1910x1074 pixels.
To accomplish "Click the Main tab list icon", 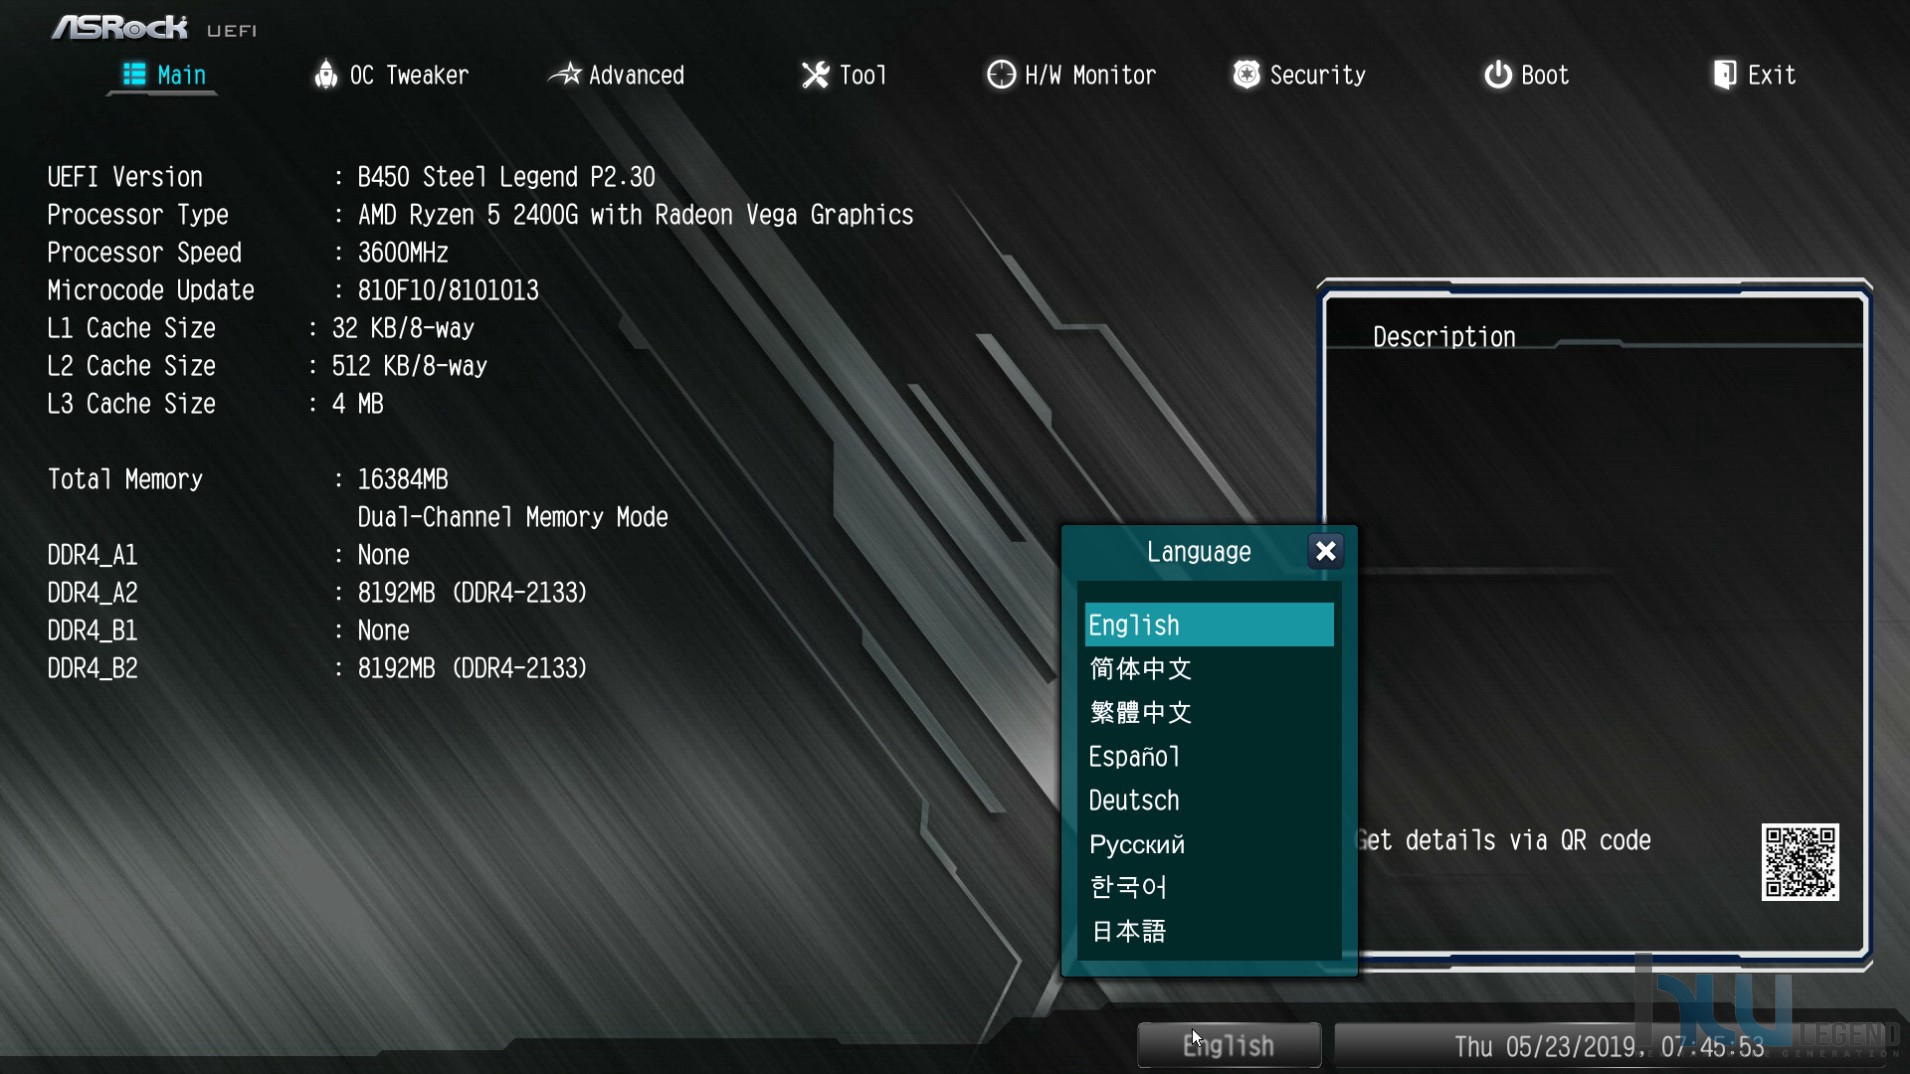I will click(134, 74).
